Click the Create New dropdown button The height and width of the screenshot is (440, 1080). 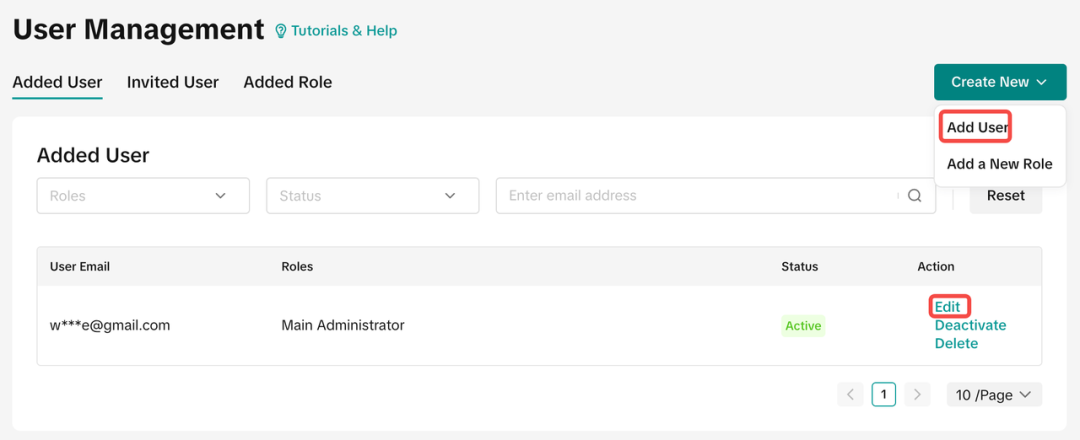coord(999,82)
